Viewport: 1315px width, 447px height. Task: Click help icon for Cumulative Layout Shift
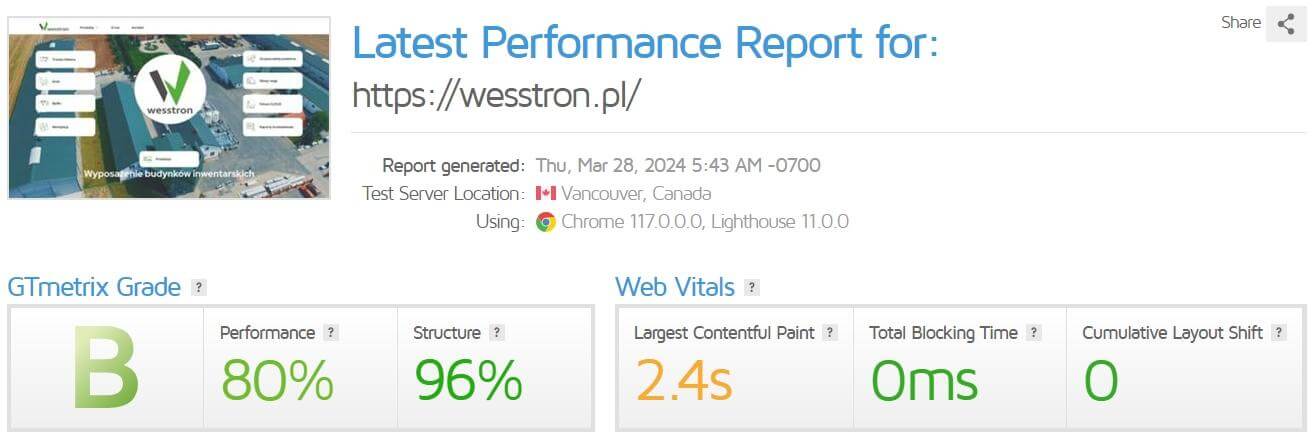[x=1279, y=333]
